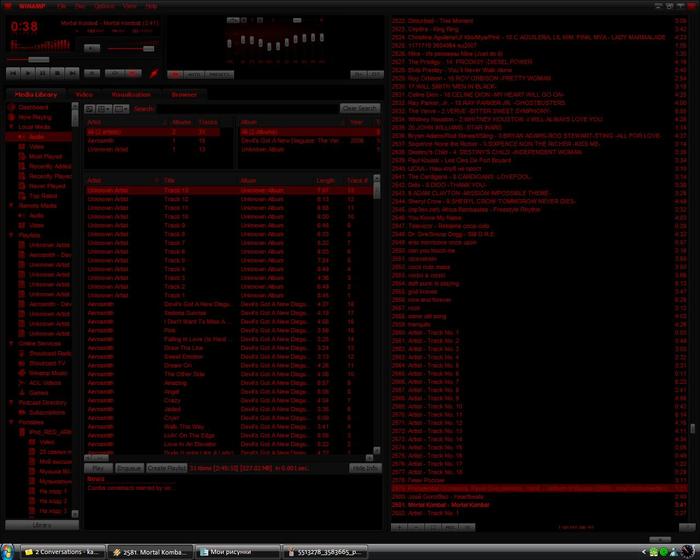
Task: Click the Games icon in Online Services
Action: click(21, 393)
